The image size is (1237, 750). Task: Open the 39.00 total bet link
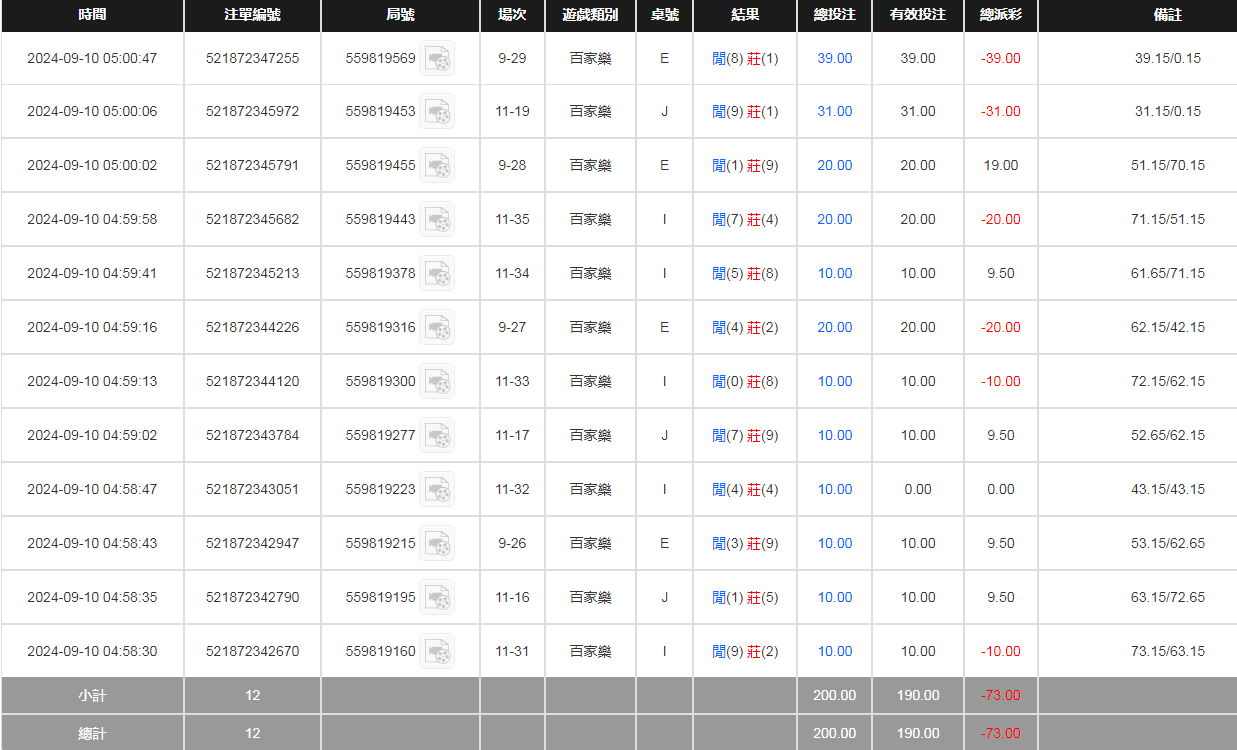coord(834,59)
